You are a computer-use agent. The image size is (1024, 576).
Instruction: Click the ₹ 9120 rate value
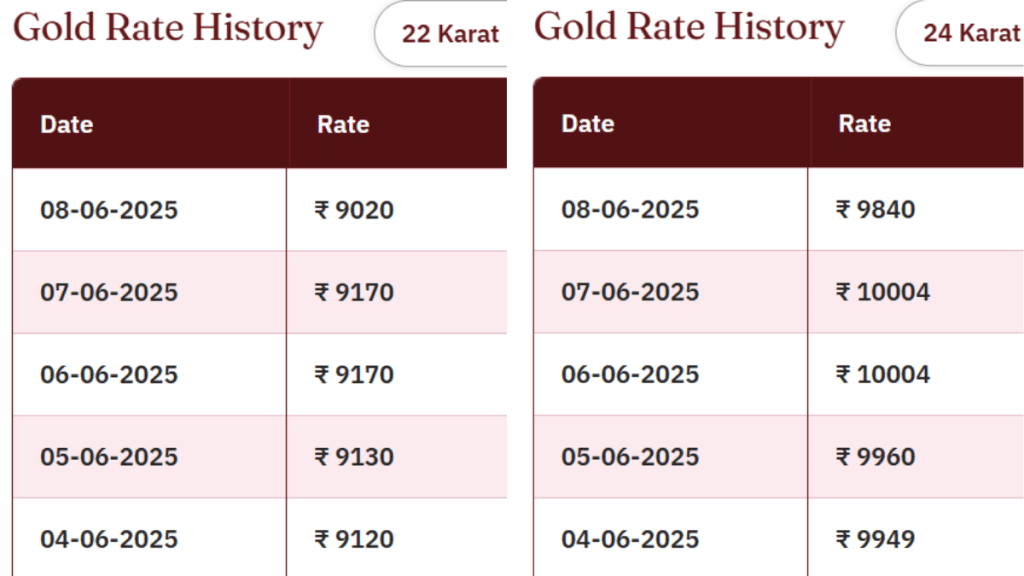pos(354,539)
